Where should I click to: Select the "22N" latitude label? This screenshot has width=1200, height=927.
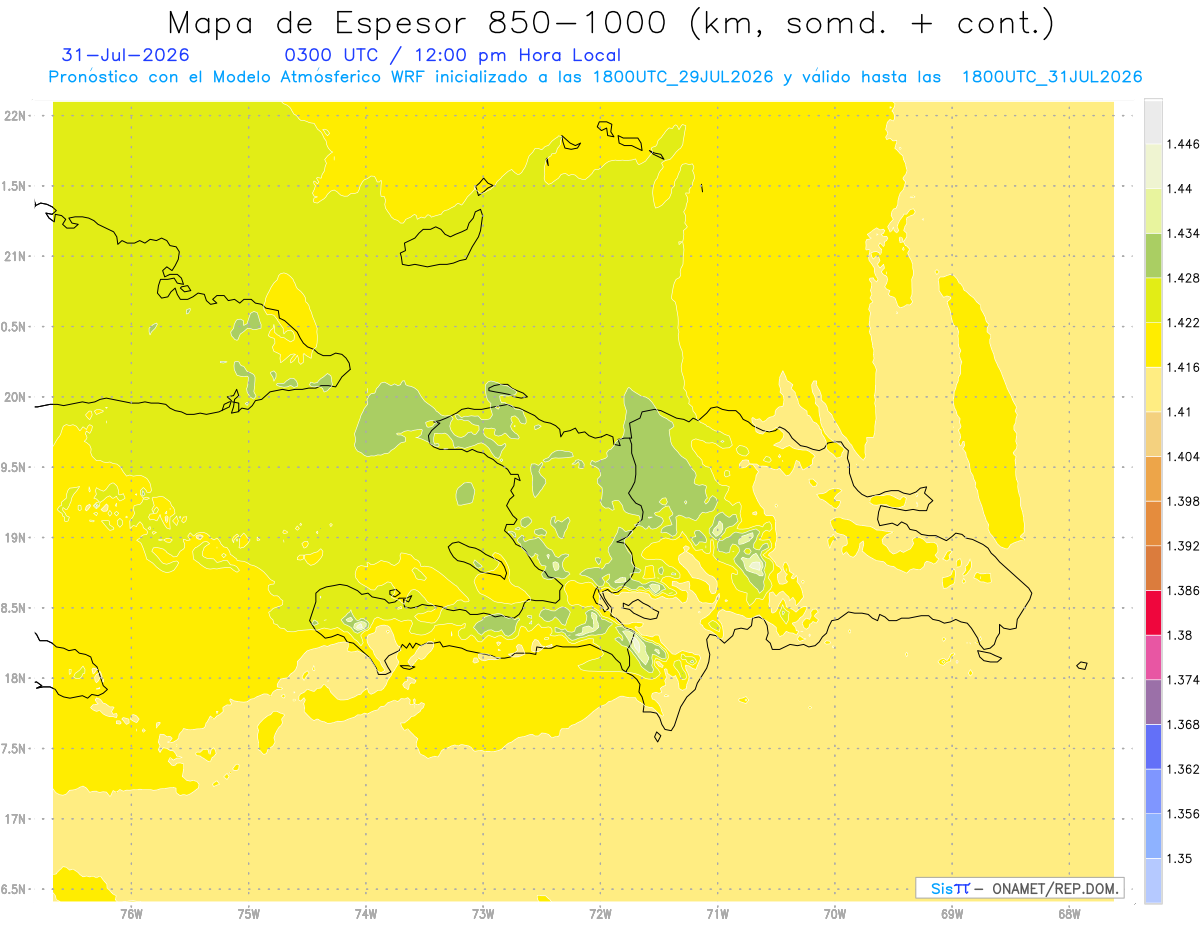14,116
